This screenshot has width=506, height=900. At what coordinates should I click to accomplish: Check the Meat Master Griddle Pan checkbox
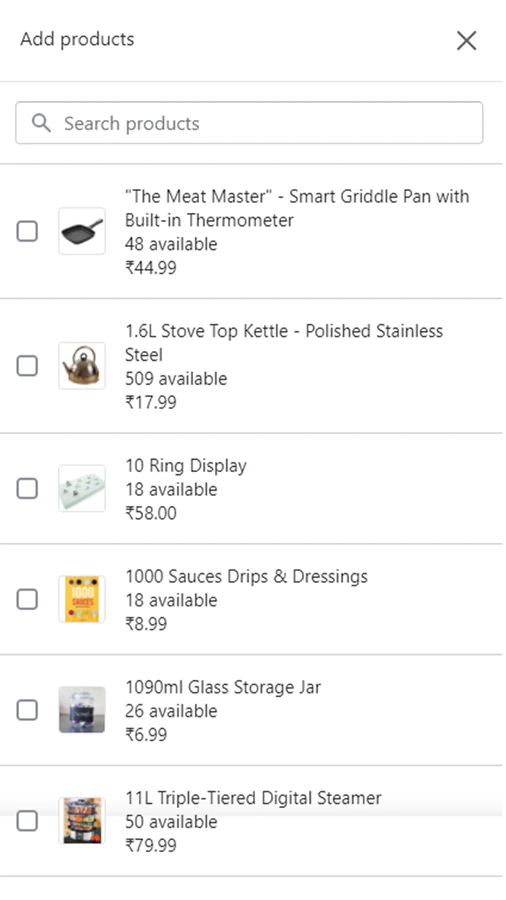(x=27, y=231)
